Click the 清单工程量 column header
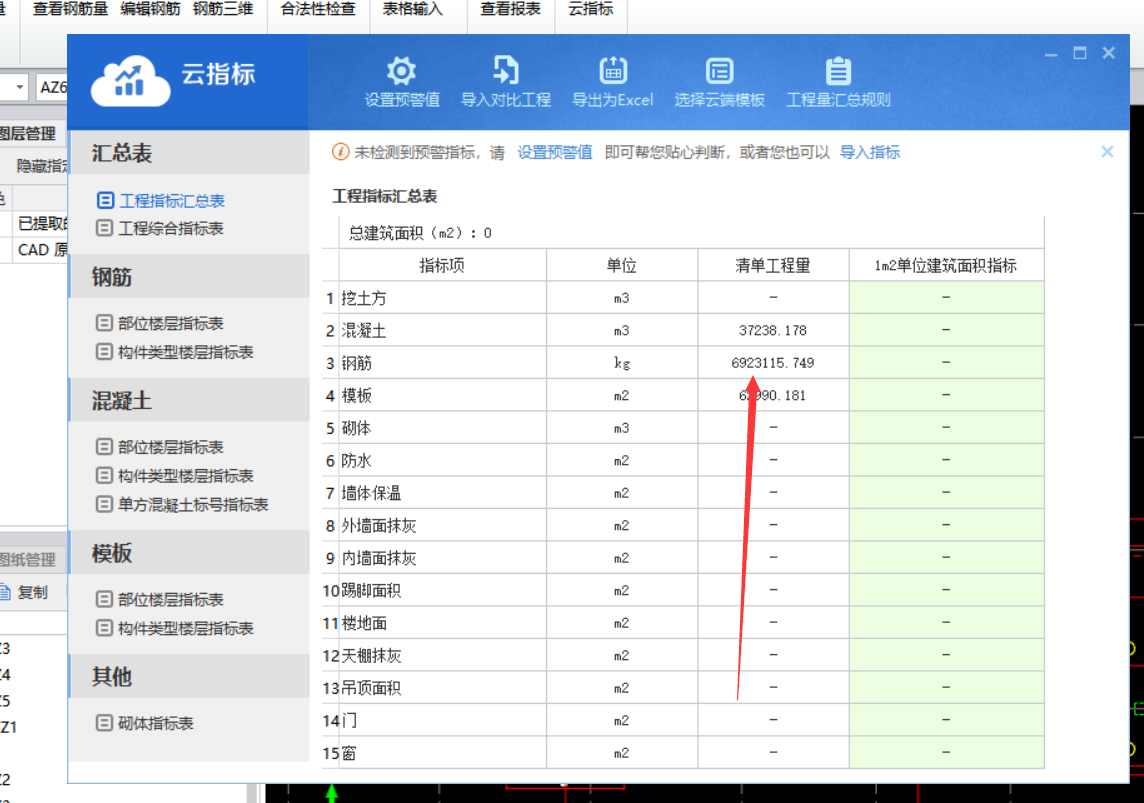Screen dimensions: 1144x803 (x=773, y=265)
